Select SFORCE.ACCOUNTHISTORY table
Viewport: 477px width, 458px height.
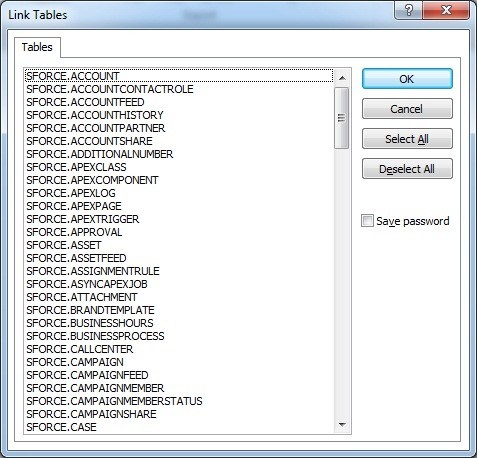pyautogui.click(x=179, y=115)
